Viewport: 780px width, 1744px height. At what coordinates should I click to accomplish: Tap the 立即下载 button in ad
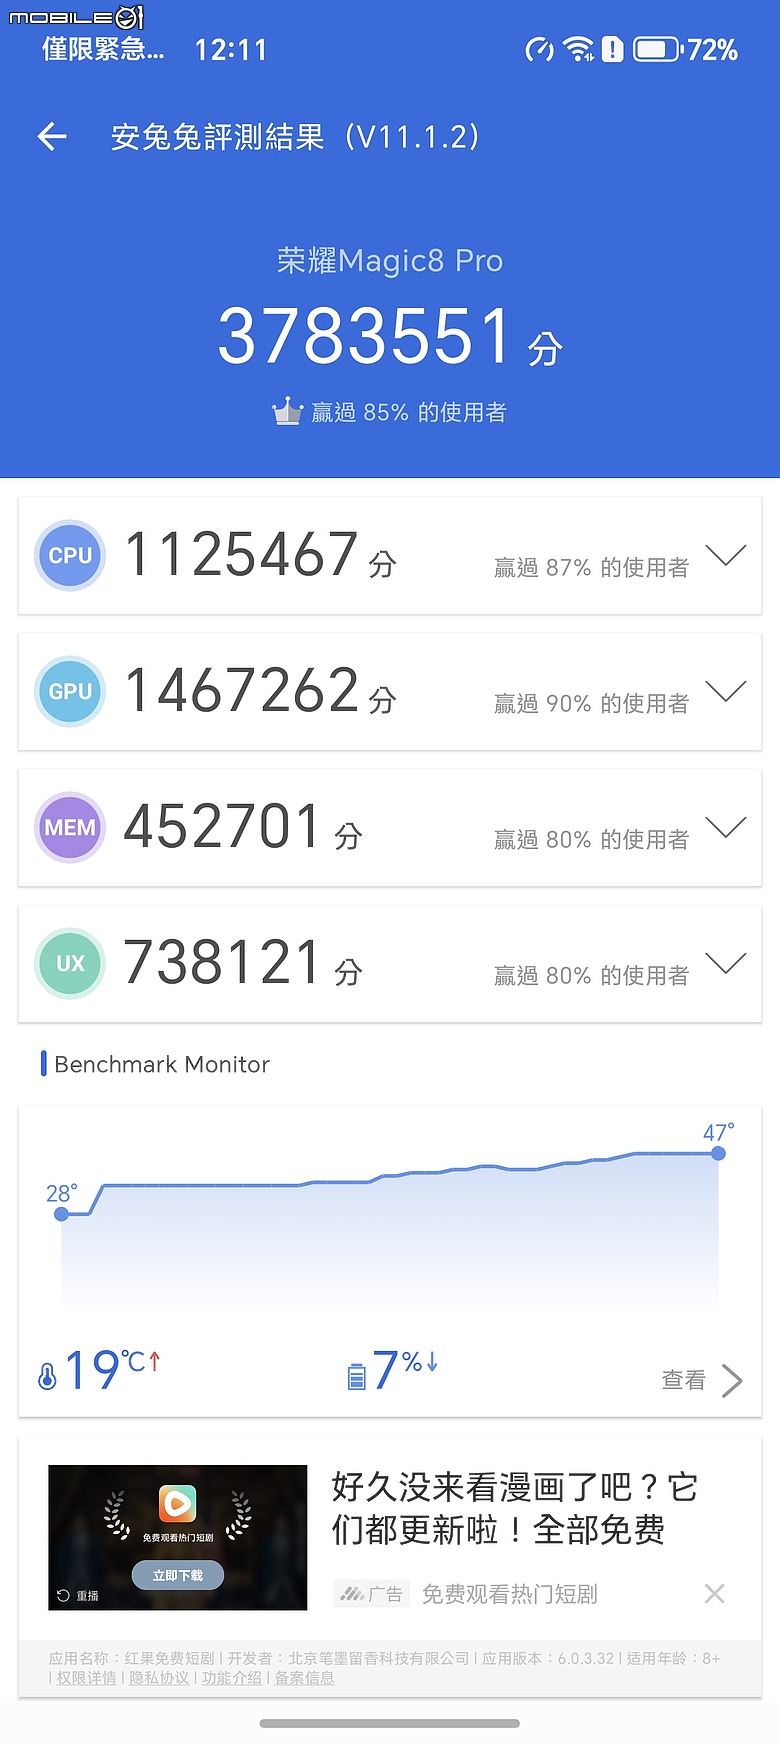[178, 1575]
